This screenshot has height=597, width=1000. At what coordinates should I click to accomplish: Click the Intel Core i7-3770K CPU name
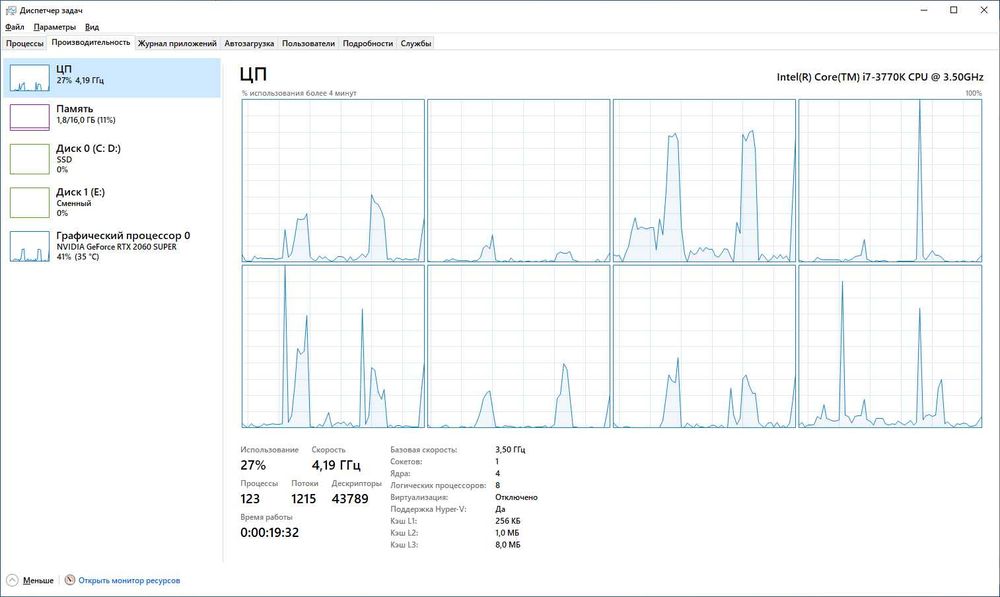coord(879,77)
